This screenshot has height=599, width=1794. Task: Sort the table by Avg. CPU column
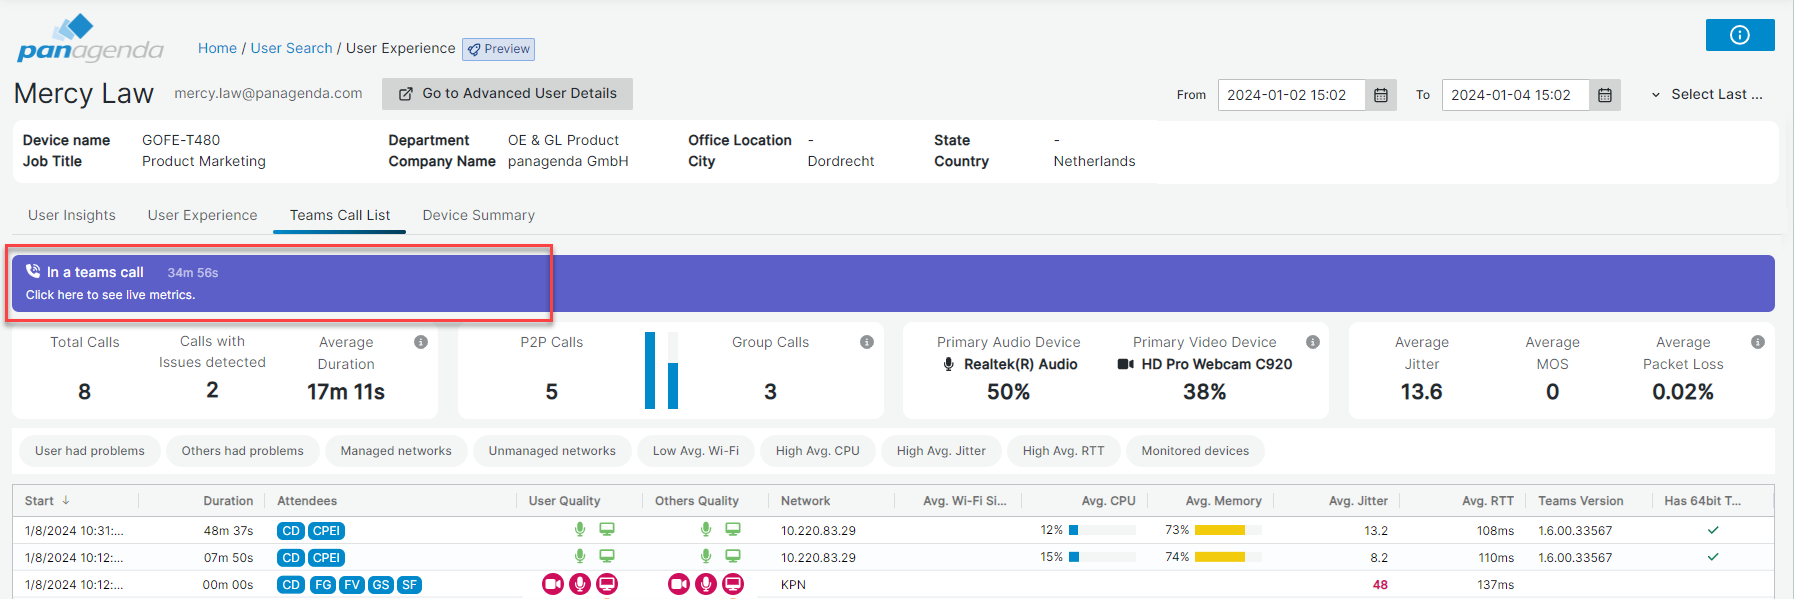click(x=1108, y=501)
